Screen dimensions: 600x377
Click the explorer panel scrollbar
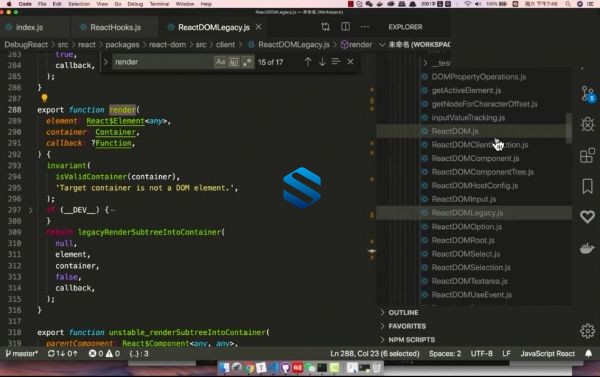[569, 128]
